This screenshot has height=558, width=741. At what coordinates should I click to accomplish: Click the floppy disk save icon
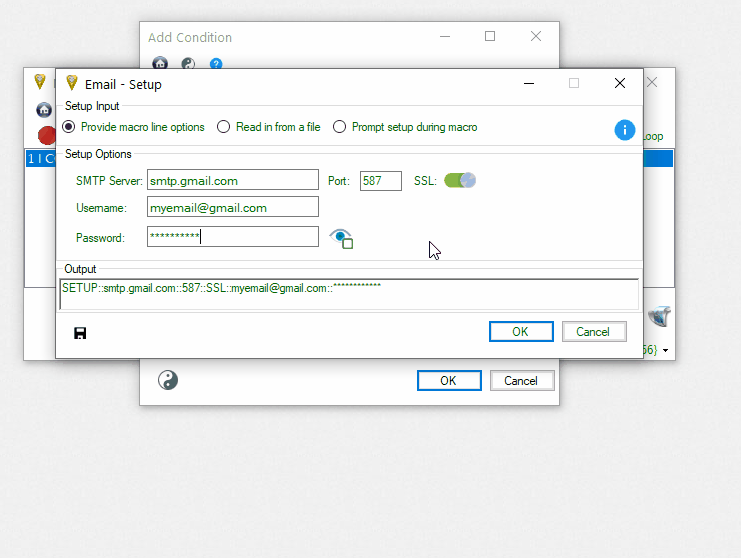click(x=80, y=332)
